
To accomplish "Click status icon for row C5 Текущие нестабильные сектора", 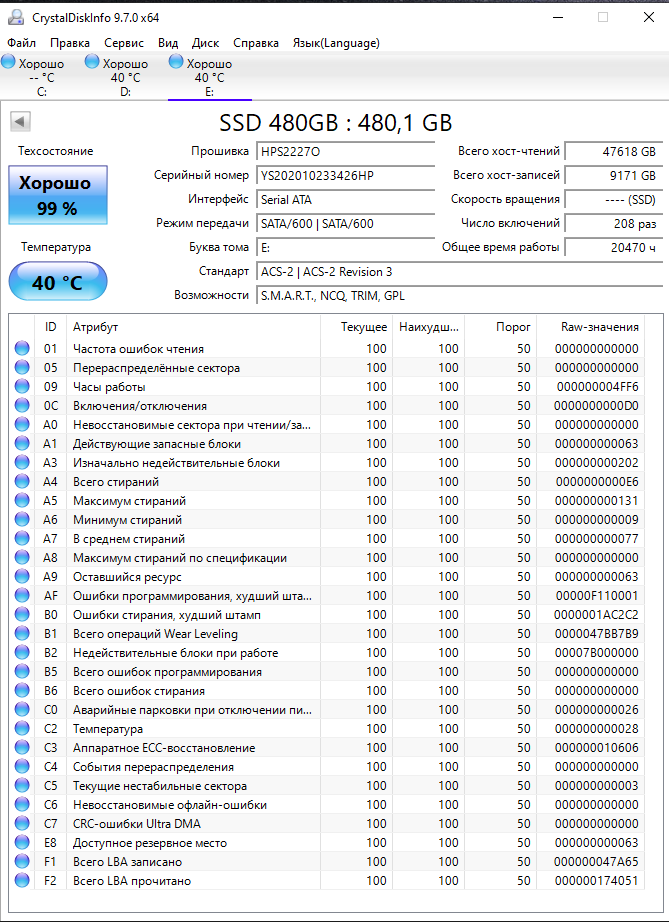I will (x=22, y=786).
